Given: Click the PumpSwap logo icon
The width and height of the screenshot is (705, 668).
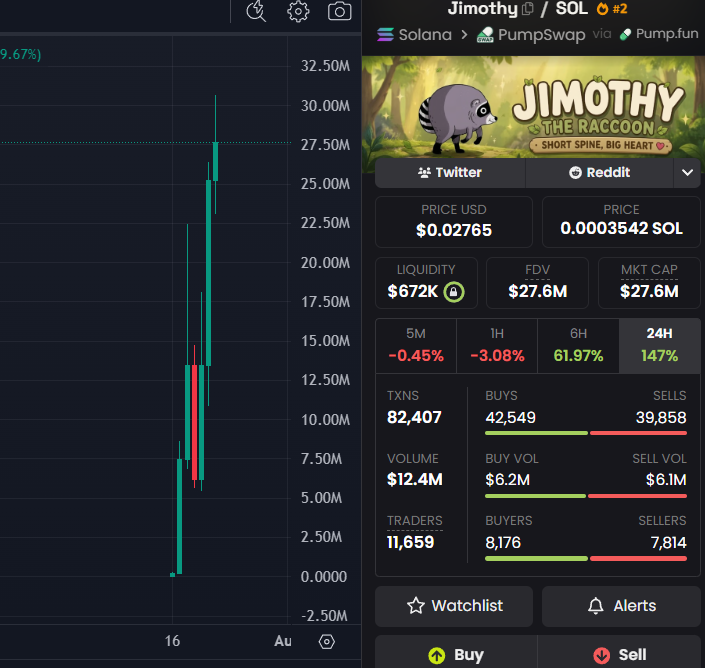Looking at the screenshot, I should [x=485, y=35].
